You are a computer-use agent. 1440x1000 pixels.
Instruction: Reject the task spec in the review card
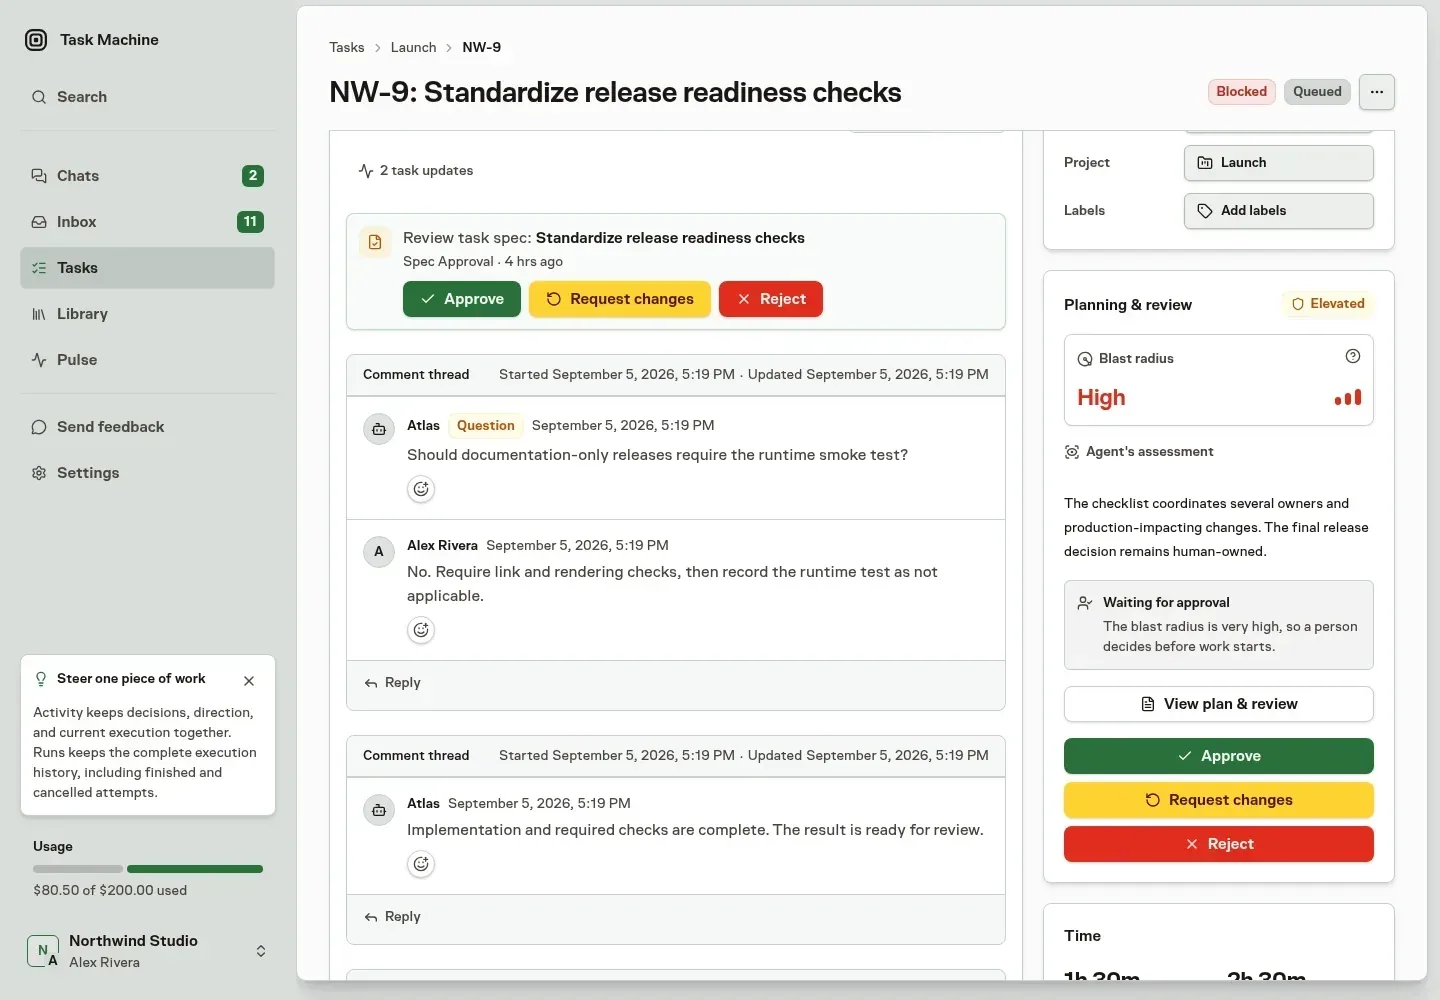click(771, 299)
